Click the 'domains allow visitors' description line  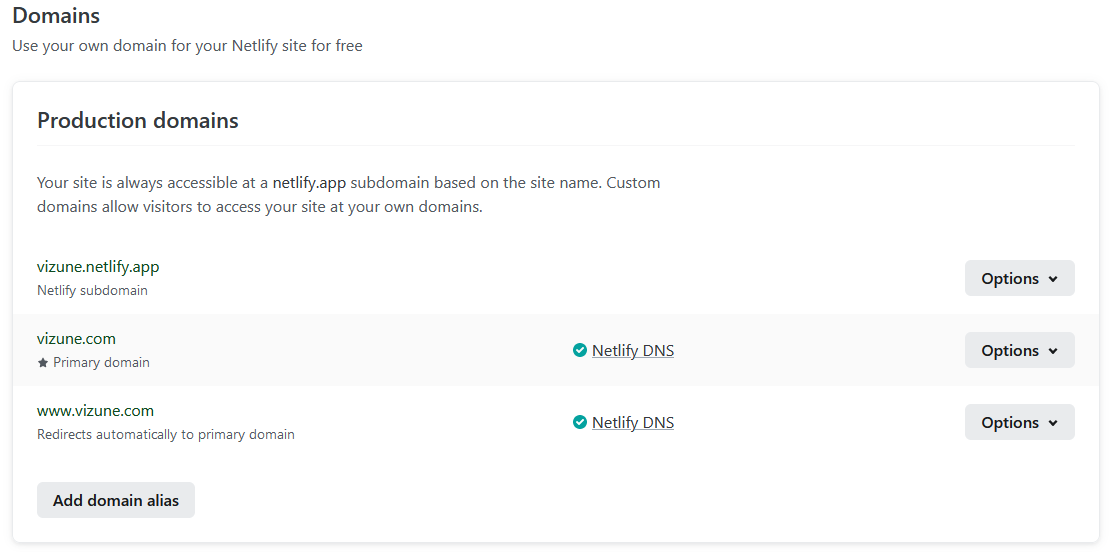(x=260, y=208)
